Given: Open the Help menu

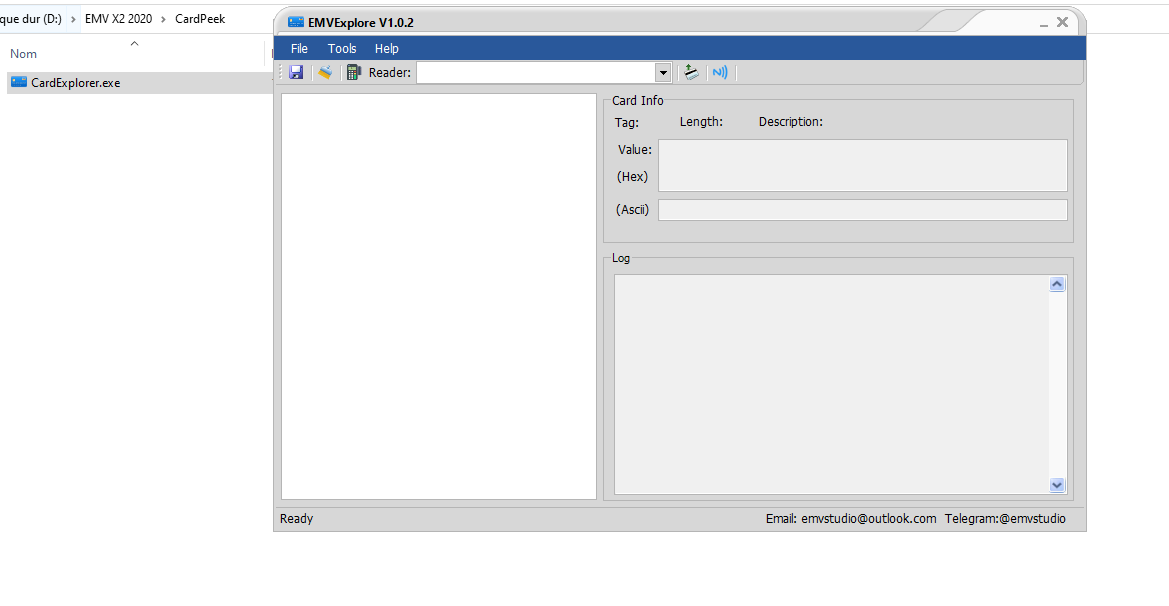Looking at the screenshot, I should tap(386, 48).
